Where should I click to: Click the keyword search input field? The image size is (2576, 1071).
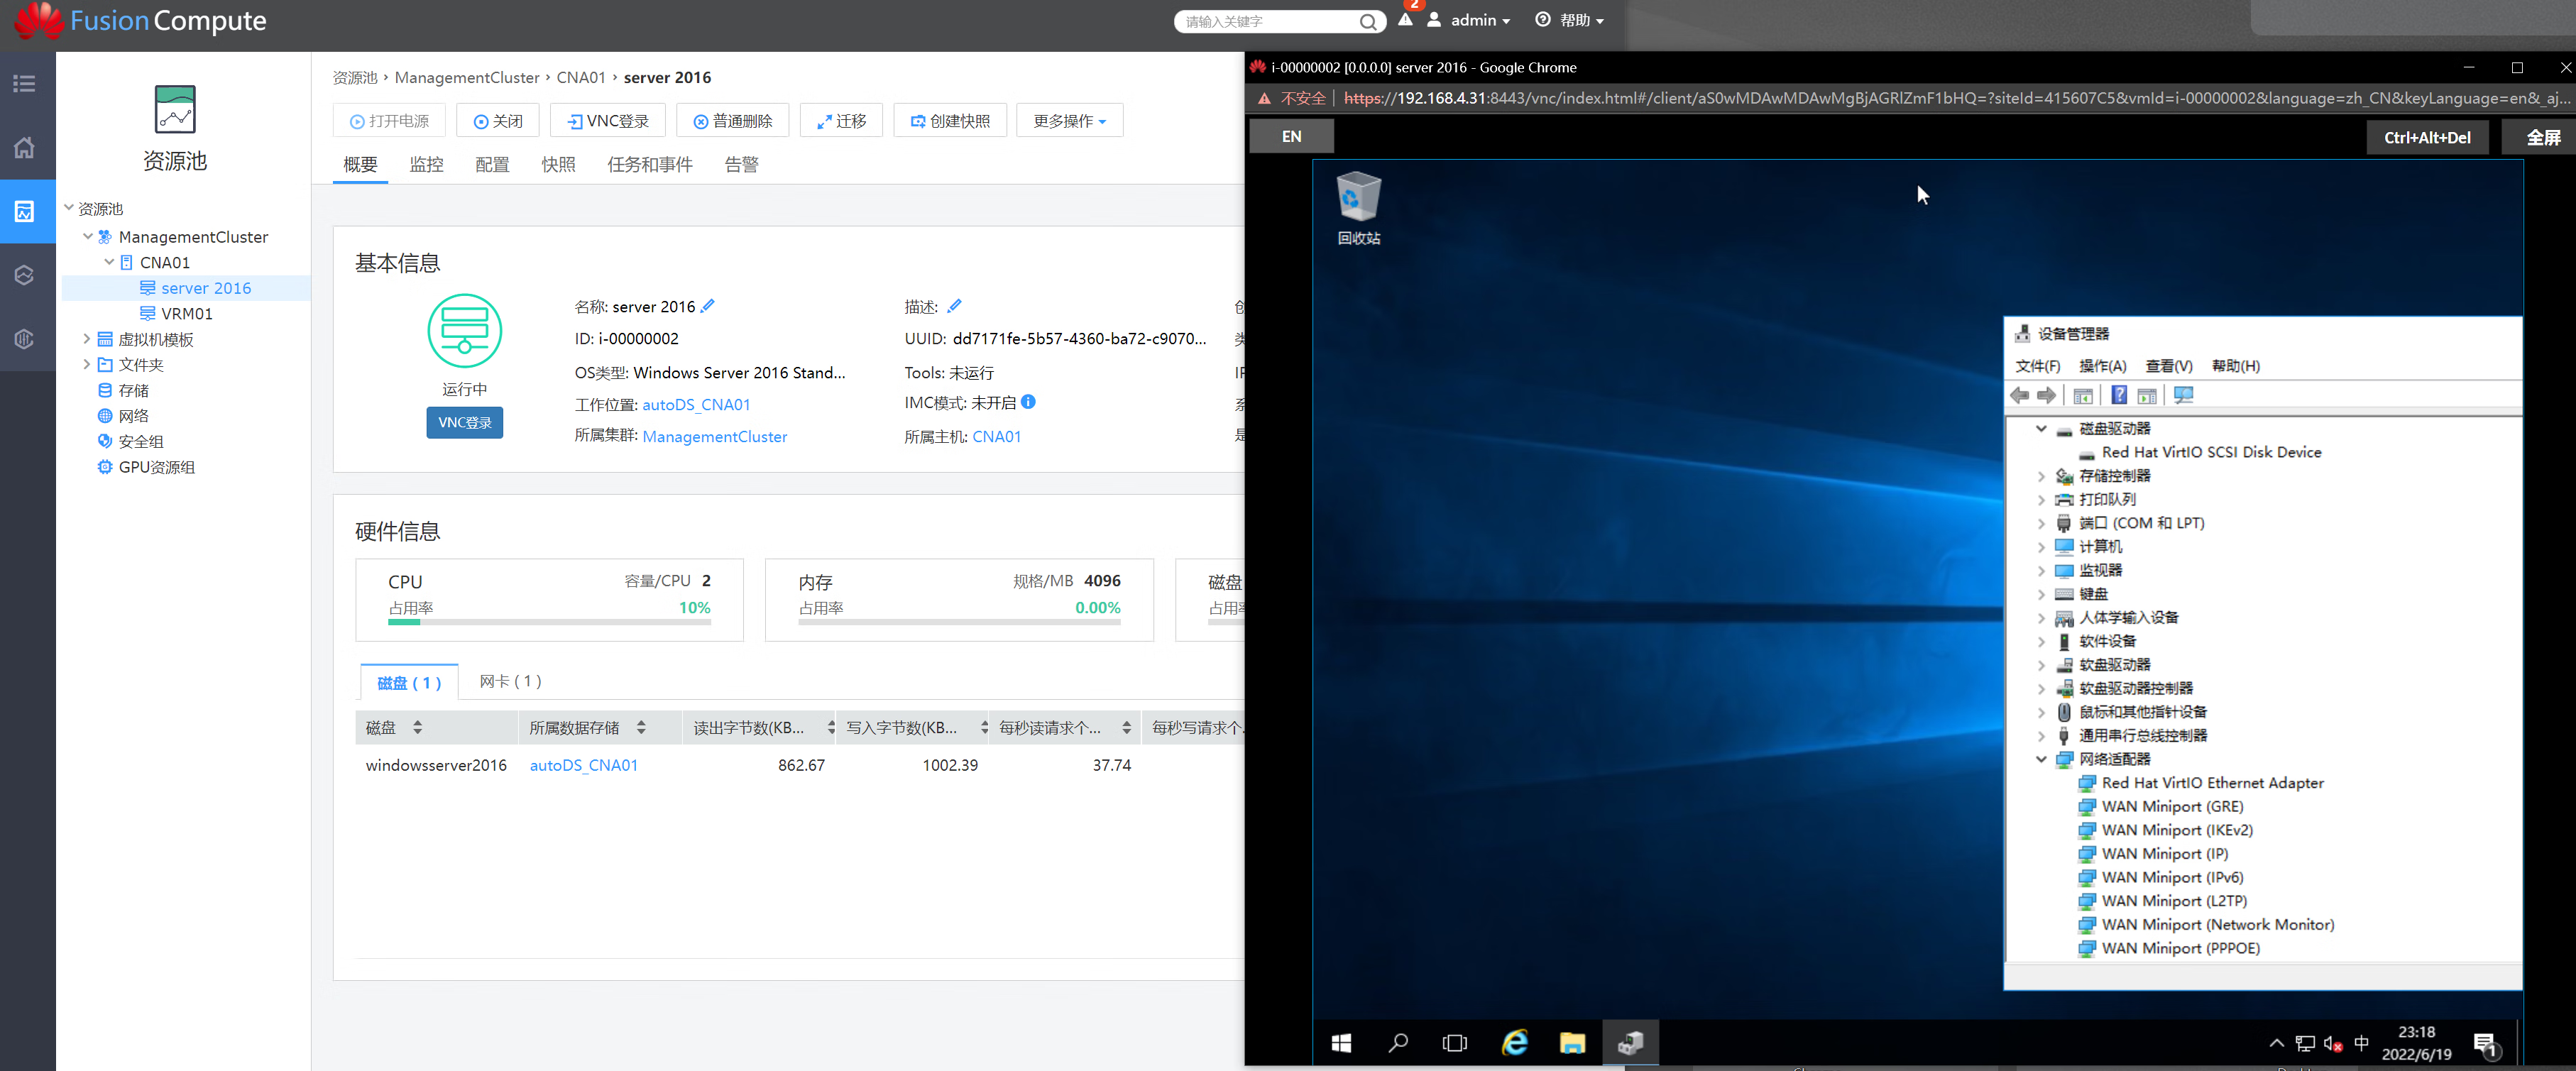[x=1269, y=21]
